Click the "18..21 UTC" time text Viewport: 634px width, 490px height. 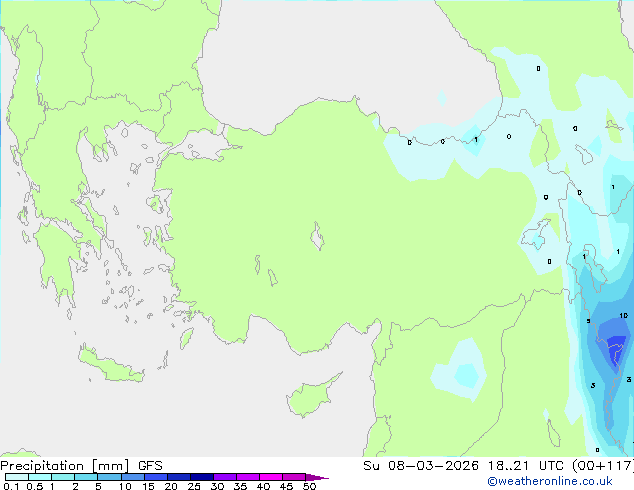click(527, 466)
